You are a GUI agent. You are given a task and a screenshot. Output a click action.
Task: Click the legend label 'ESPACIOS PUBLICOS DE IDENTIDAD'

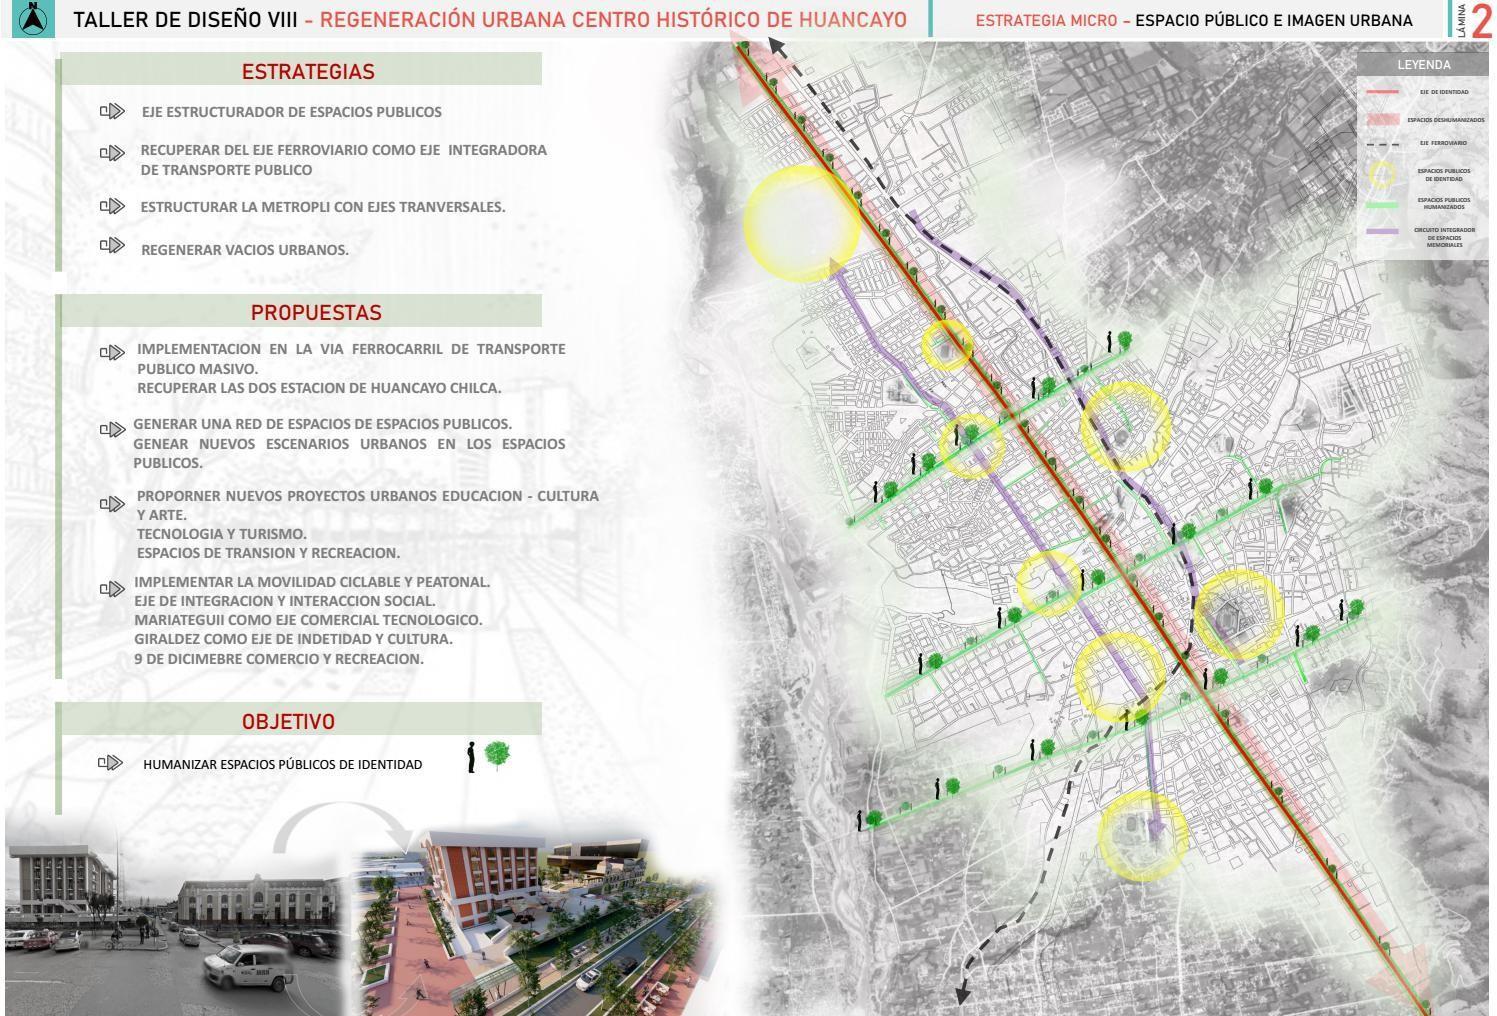point(1444,175)
